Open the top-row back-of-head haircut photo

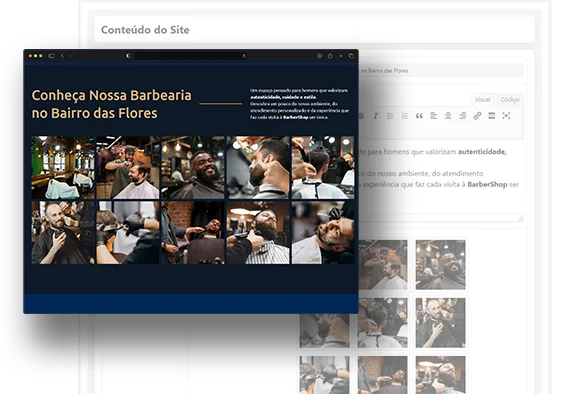(x=323, y=168)
